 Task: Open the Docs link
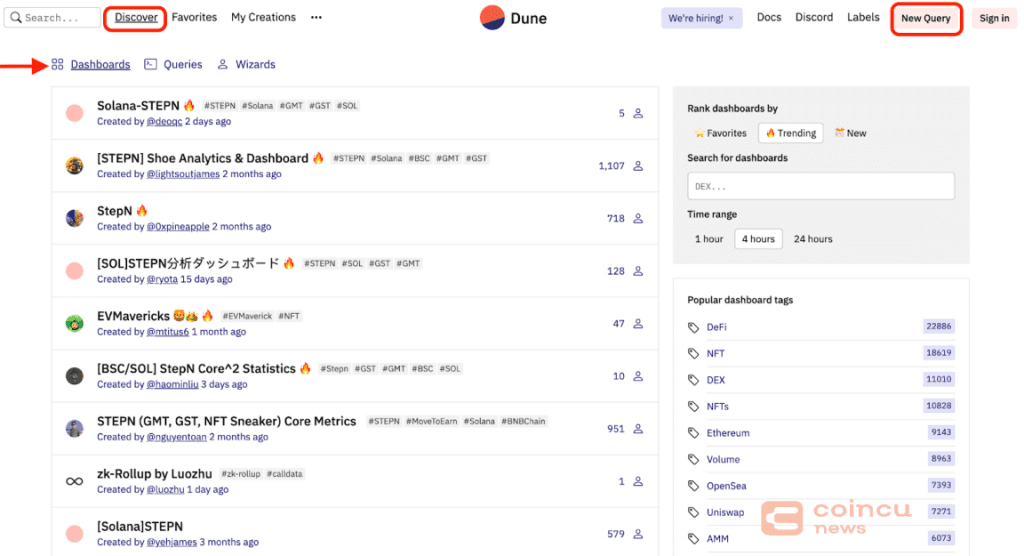coord(769,18)
